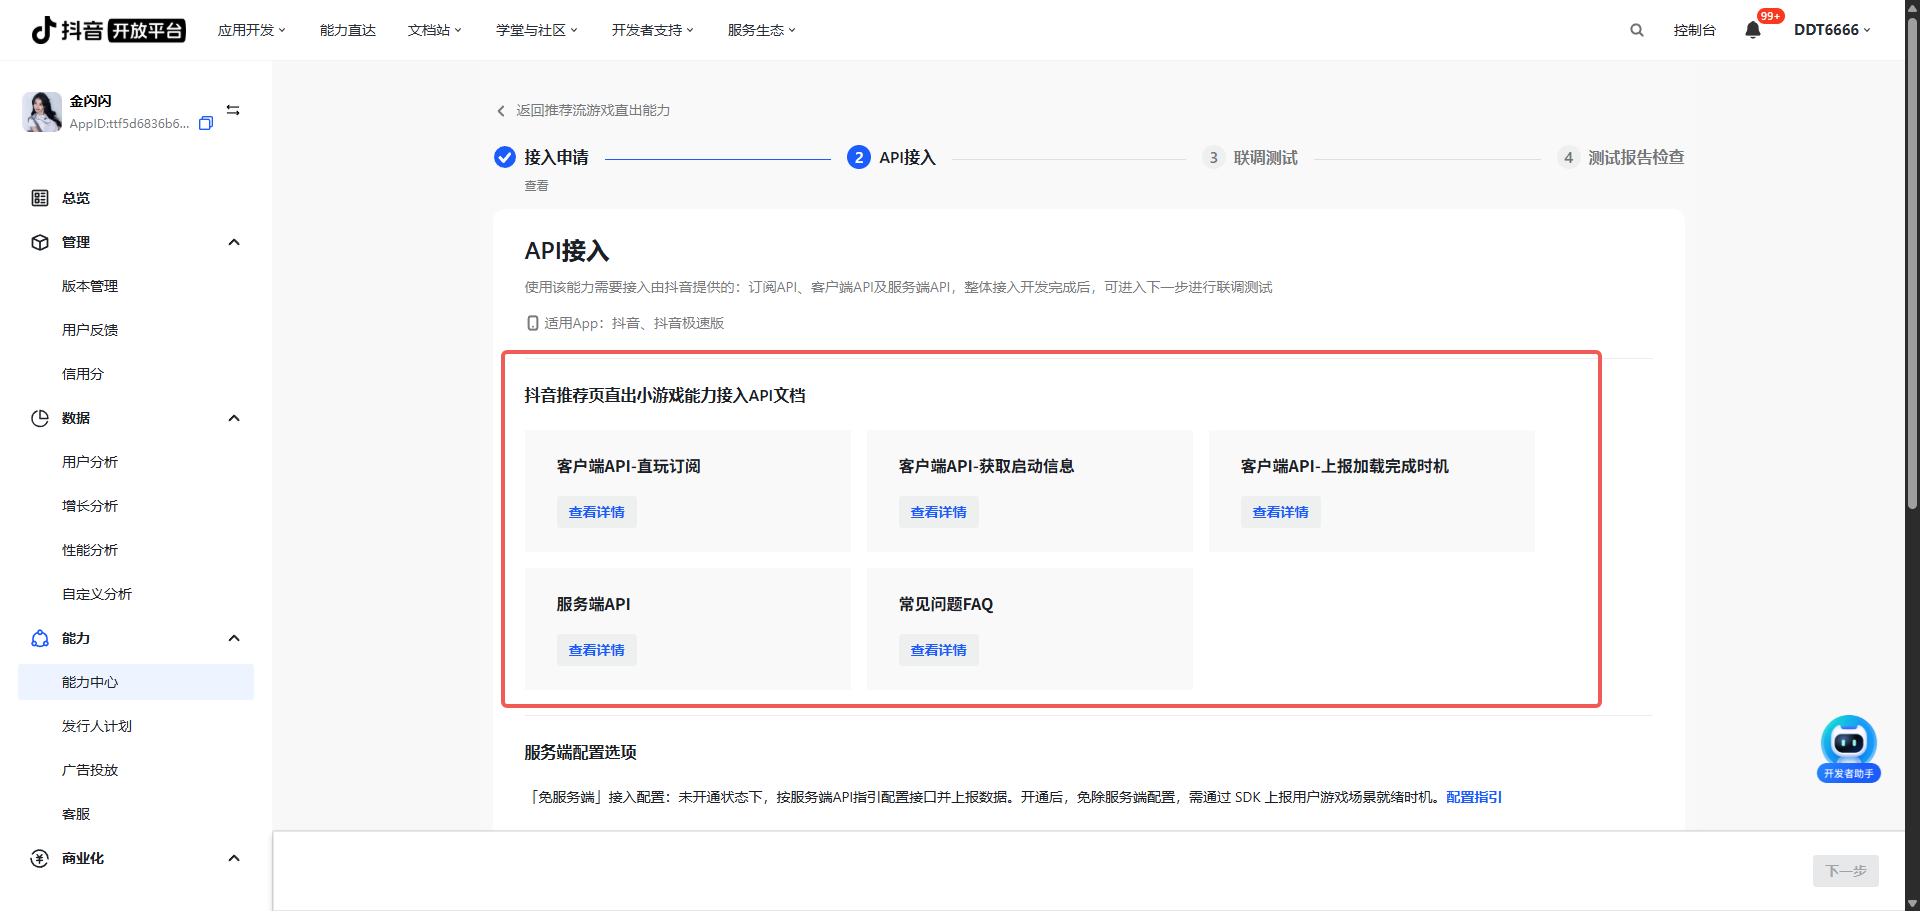
Task: Collapse the 商业化 sidebar section
Action: pos(234,858)
